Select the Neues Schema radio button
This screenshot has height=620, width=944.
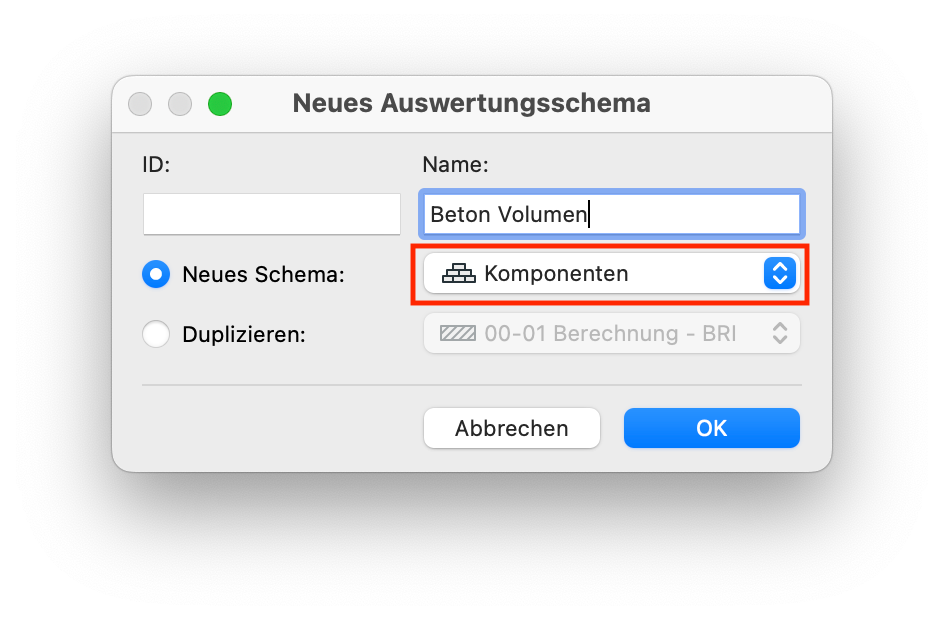156,274
